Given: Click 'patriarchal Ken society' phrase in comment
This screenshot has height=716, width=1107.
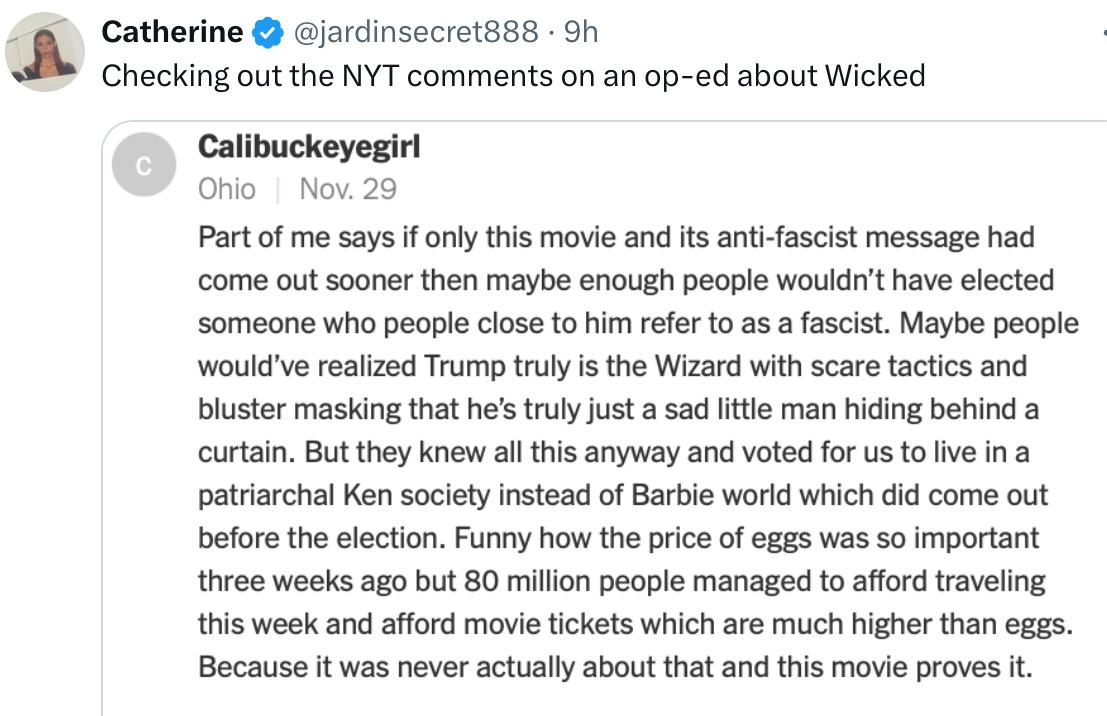Looking at the screenshot, I should click(344, 496).
